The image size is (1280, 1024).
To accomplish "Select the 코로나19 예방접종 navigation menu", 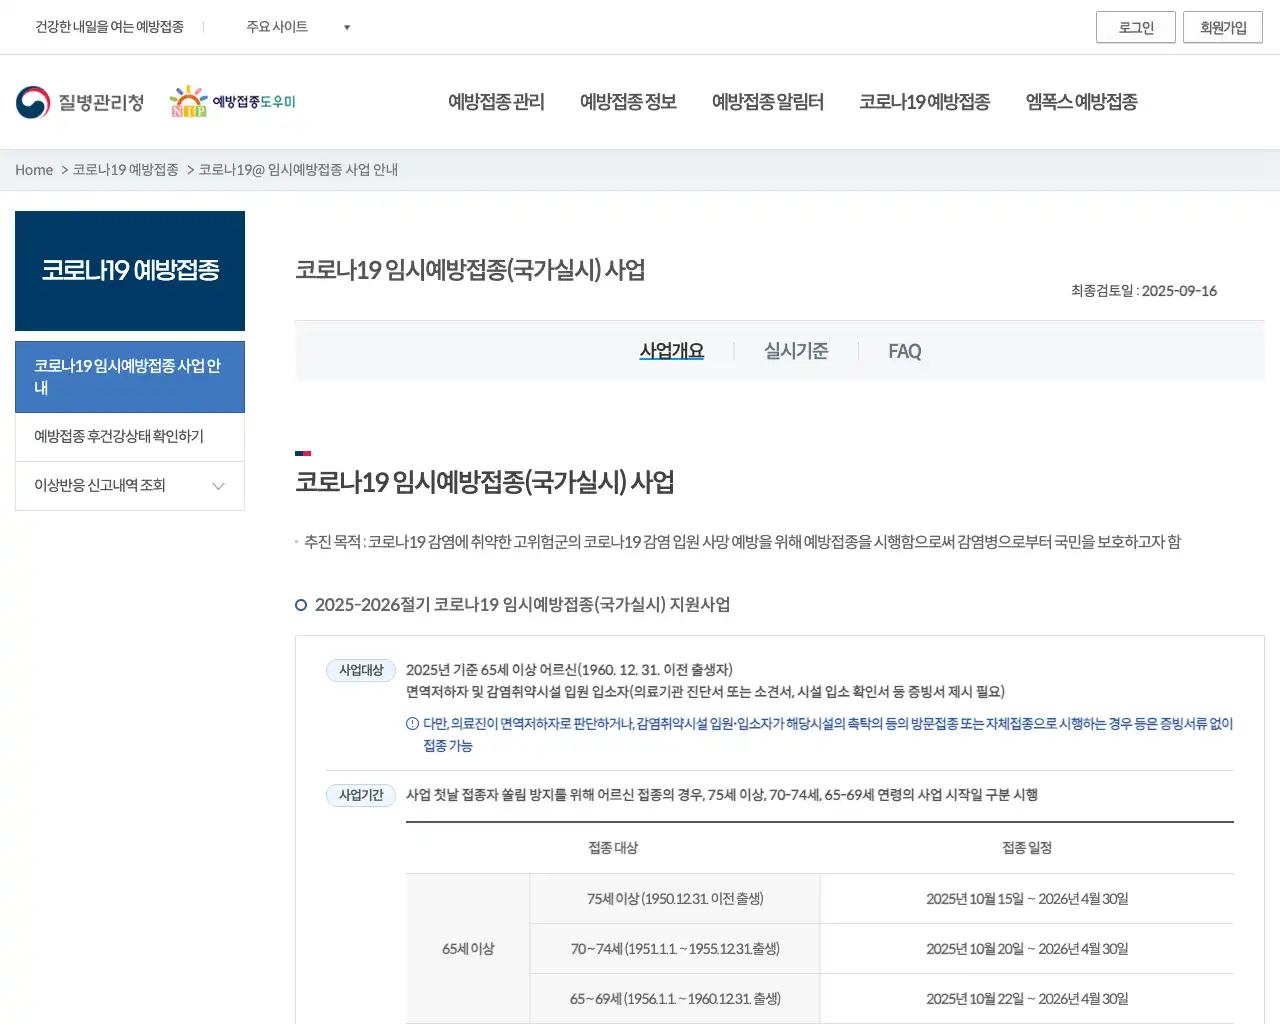I will pos(924,101).
